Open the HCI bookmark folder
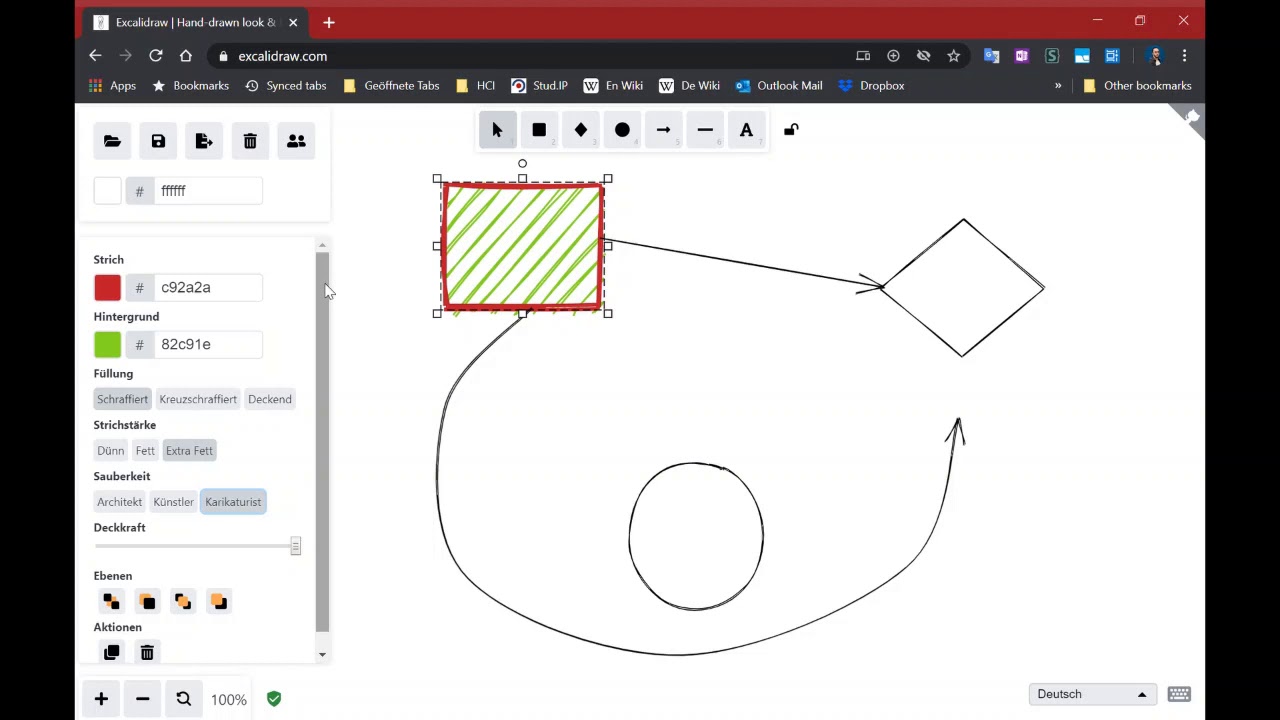Viewport: 1280px width, 720px height. [475, 86]
